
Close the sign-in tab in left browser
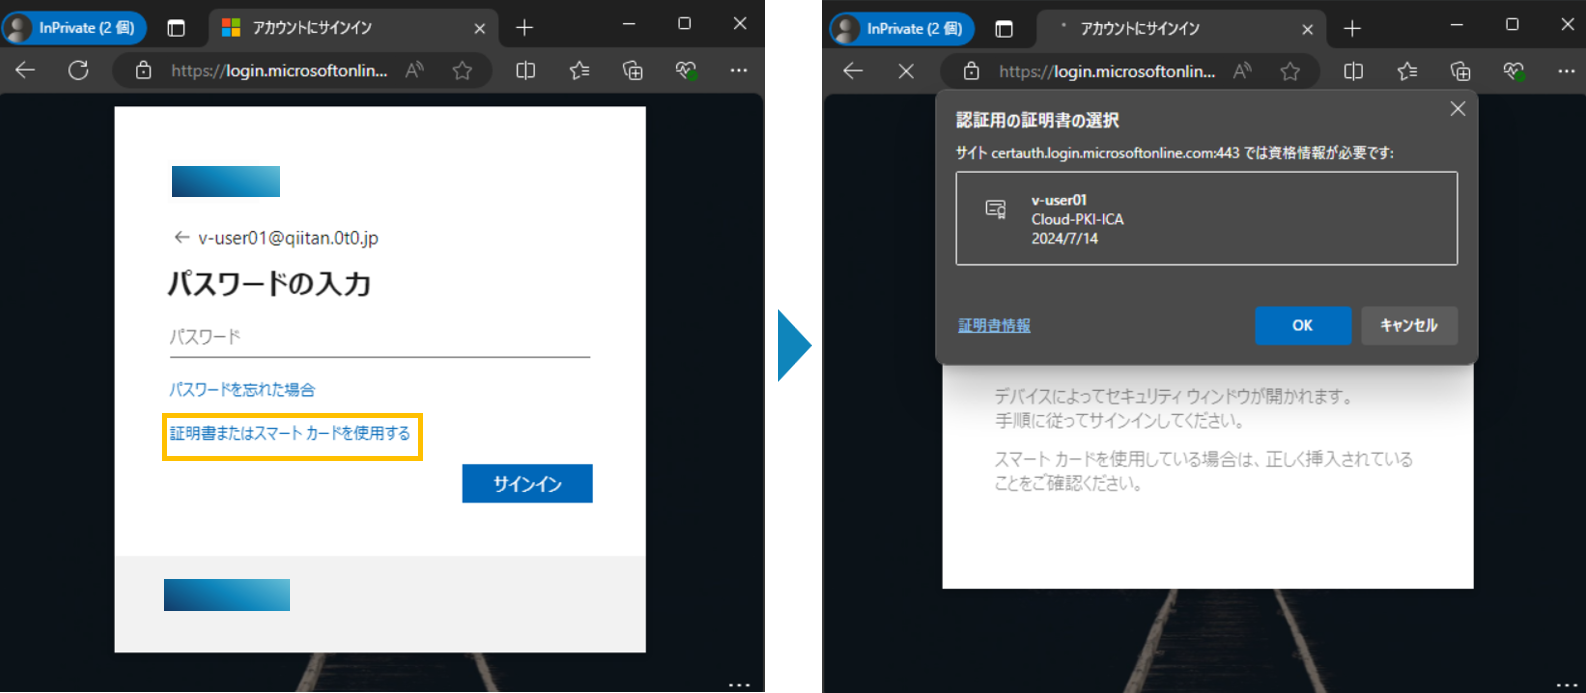coord(480,28)
